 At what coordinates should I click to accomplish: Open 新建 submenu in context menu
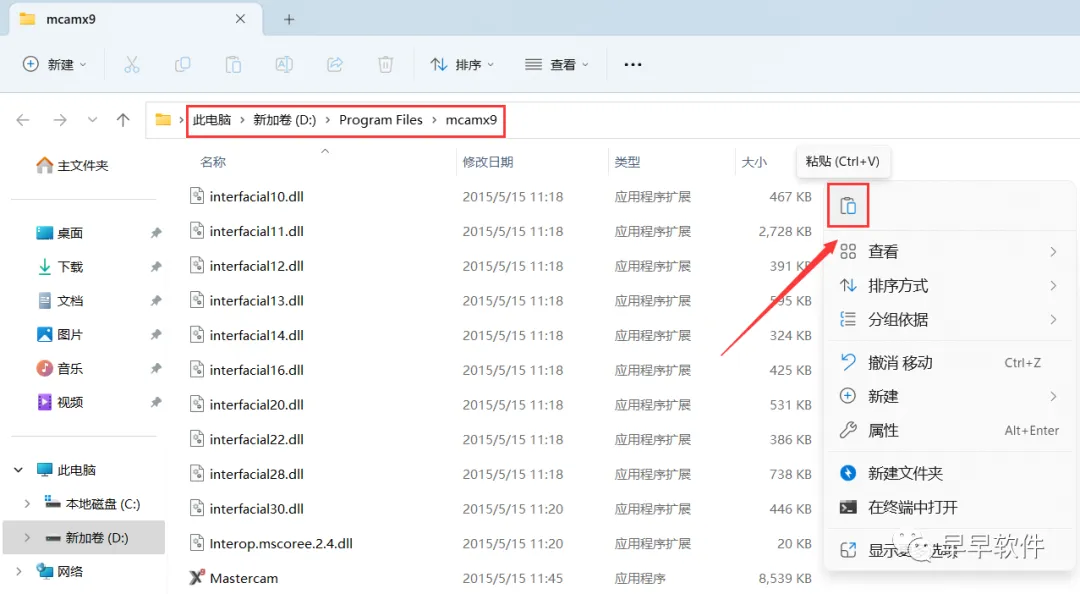tap(950, 396)
